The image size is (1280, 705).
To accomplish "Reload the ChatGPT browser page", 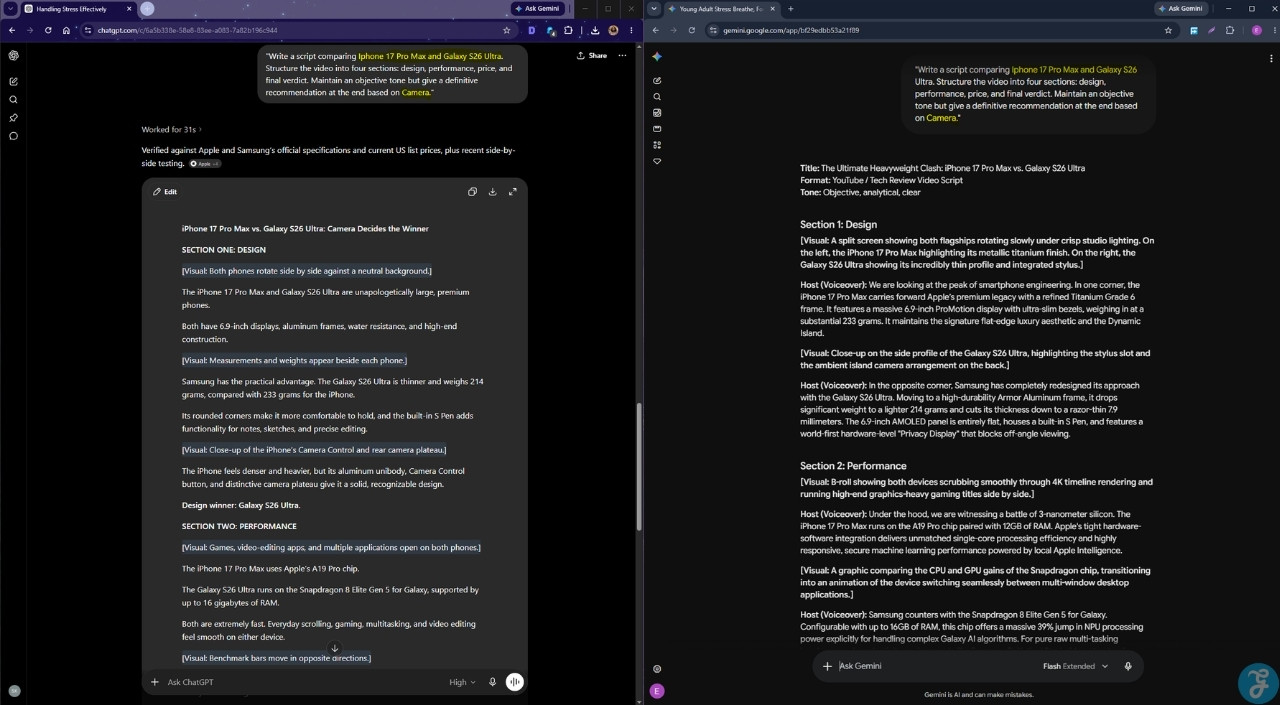I will click(x=48, y=30).
